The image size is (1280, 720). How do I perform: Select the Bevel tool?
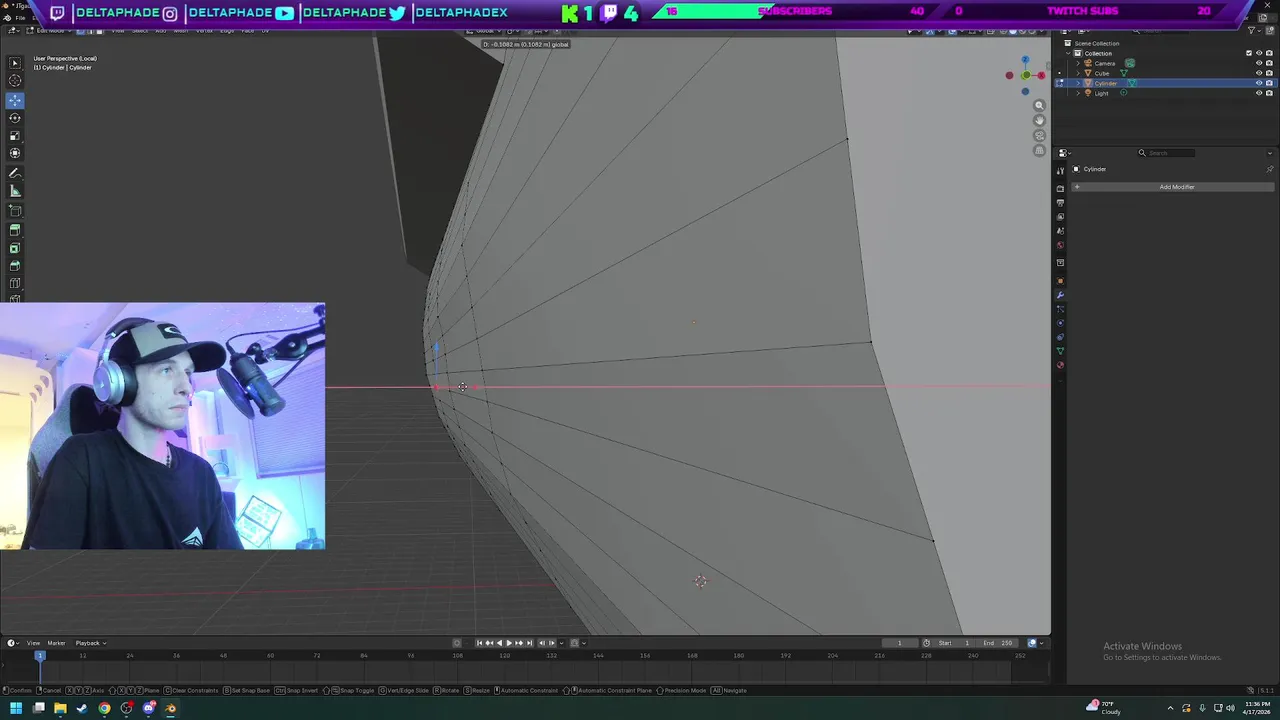click(15, 266)
